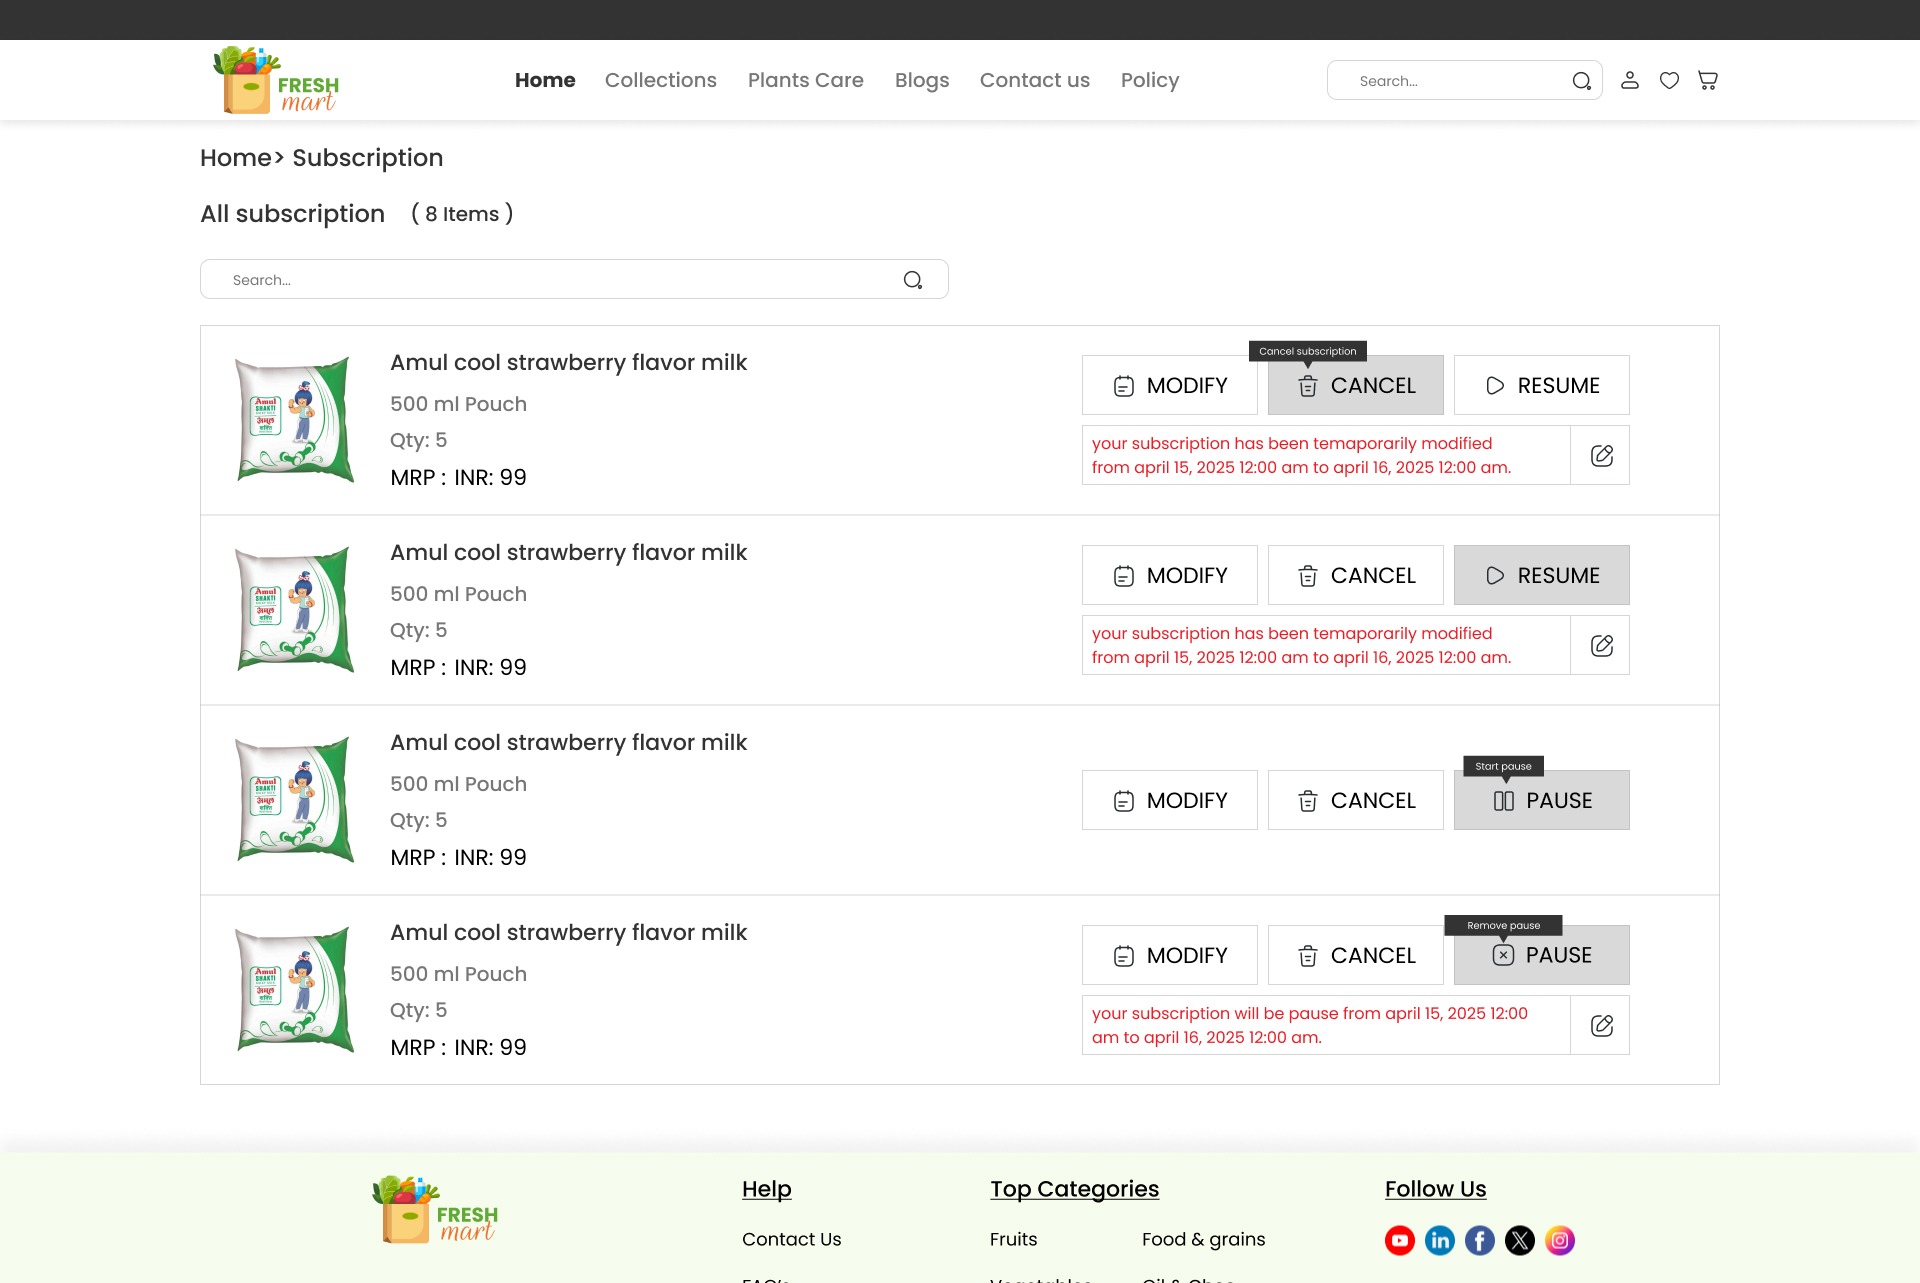The height and width of the screenshot is (1283, 1920).
Task: Click the PAUSE button under the Start pause tooltip
Action: pos(1542,800)
